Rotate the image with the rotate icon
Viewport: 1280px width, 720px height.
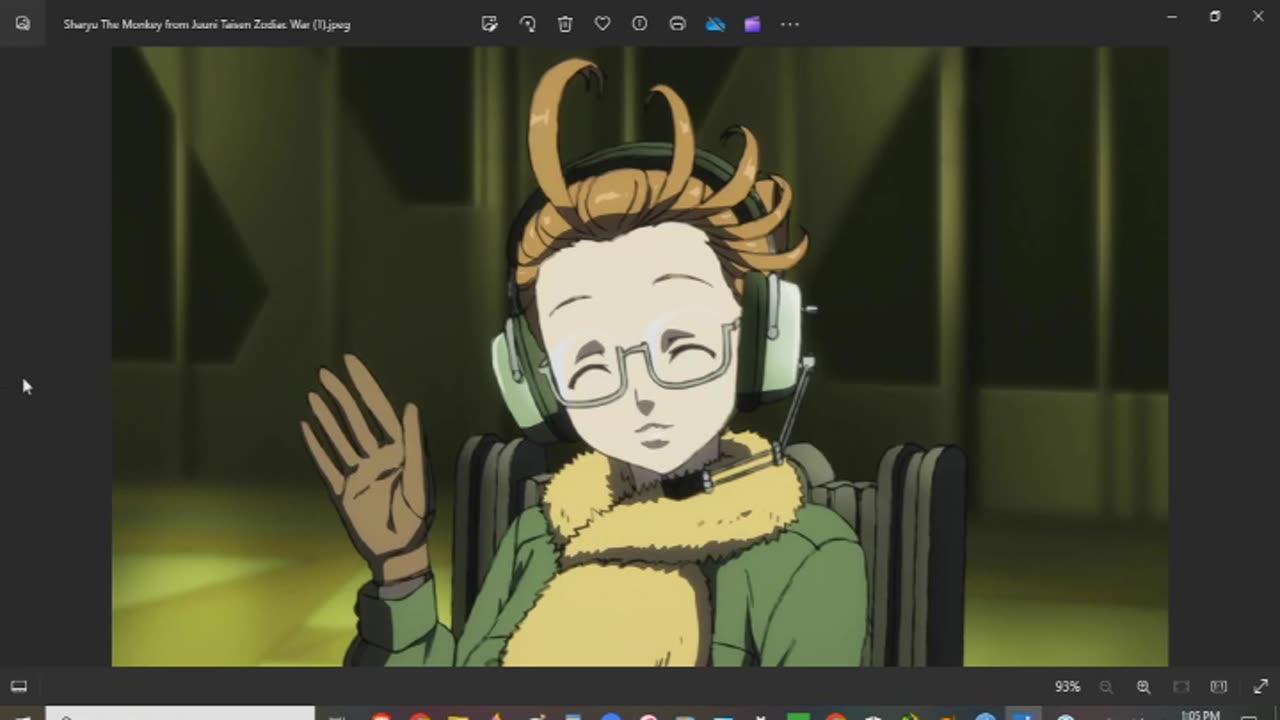click(527, 24)
